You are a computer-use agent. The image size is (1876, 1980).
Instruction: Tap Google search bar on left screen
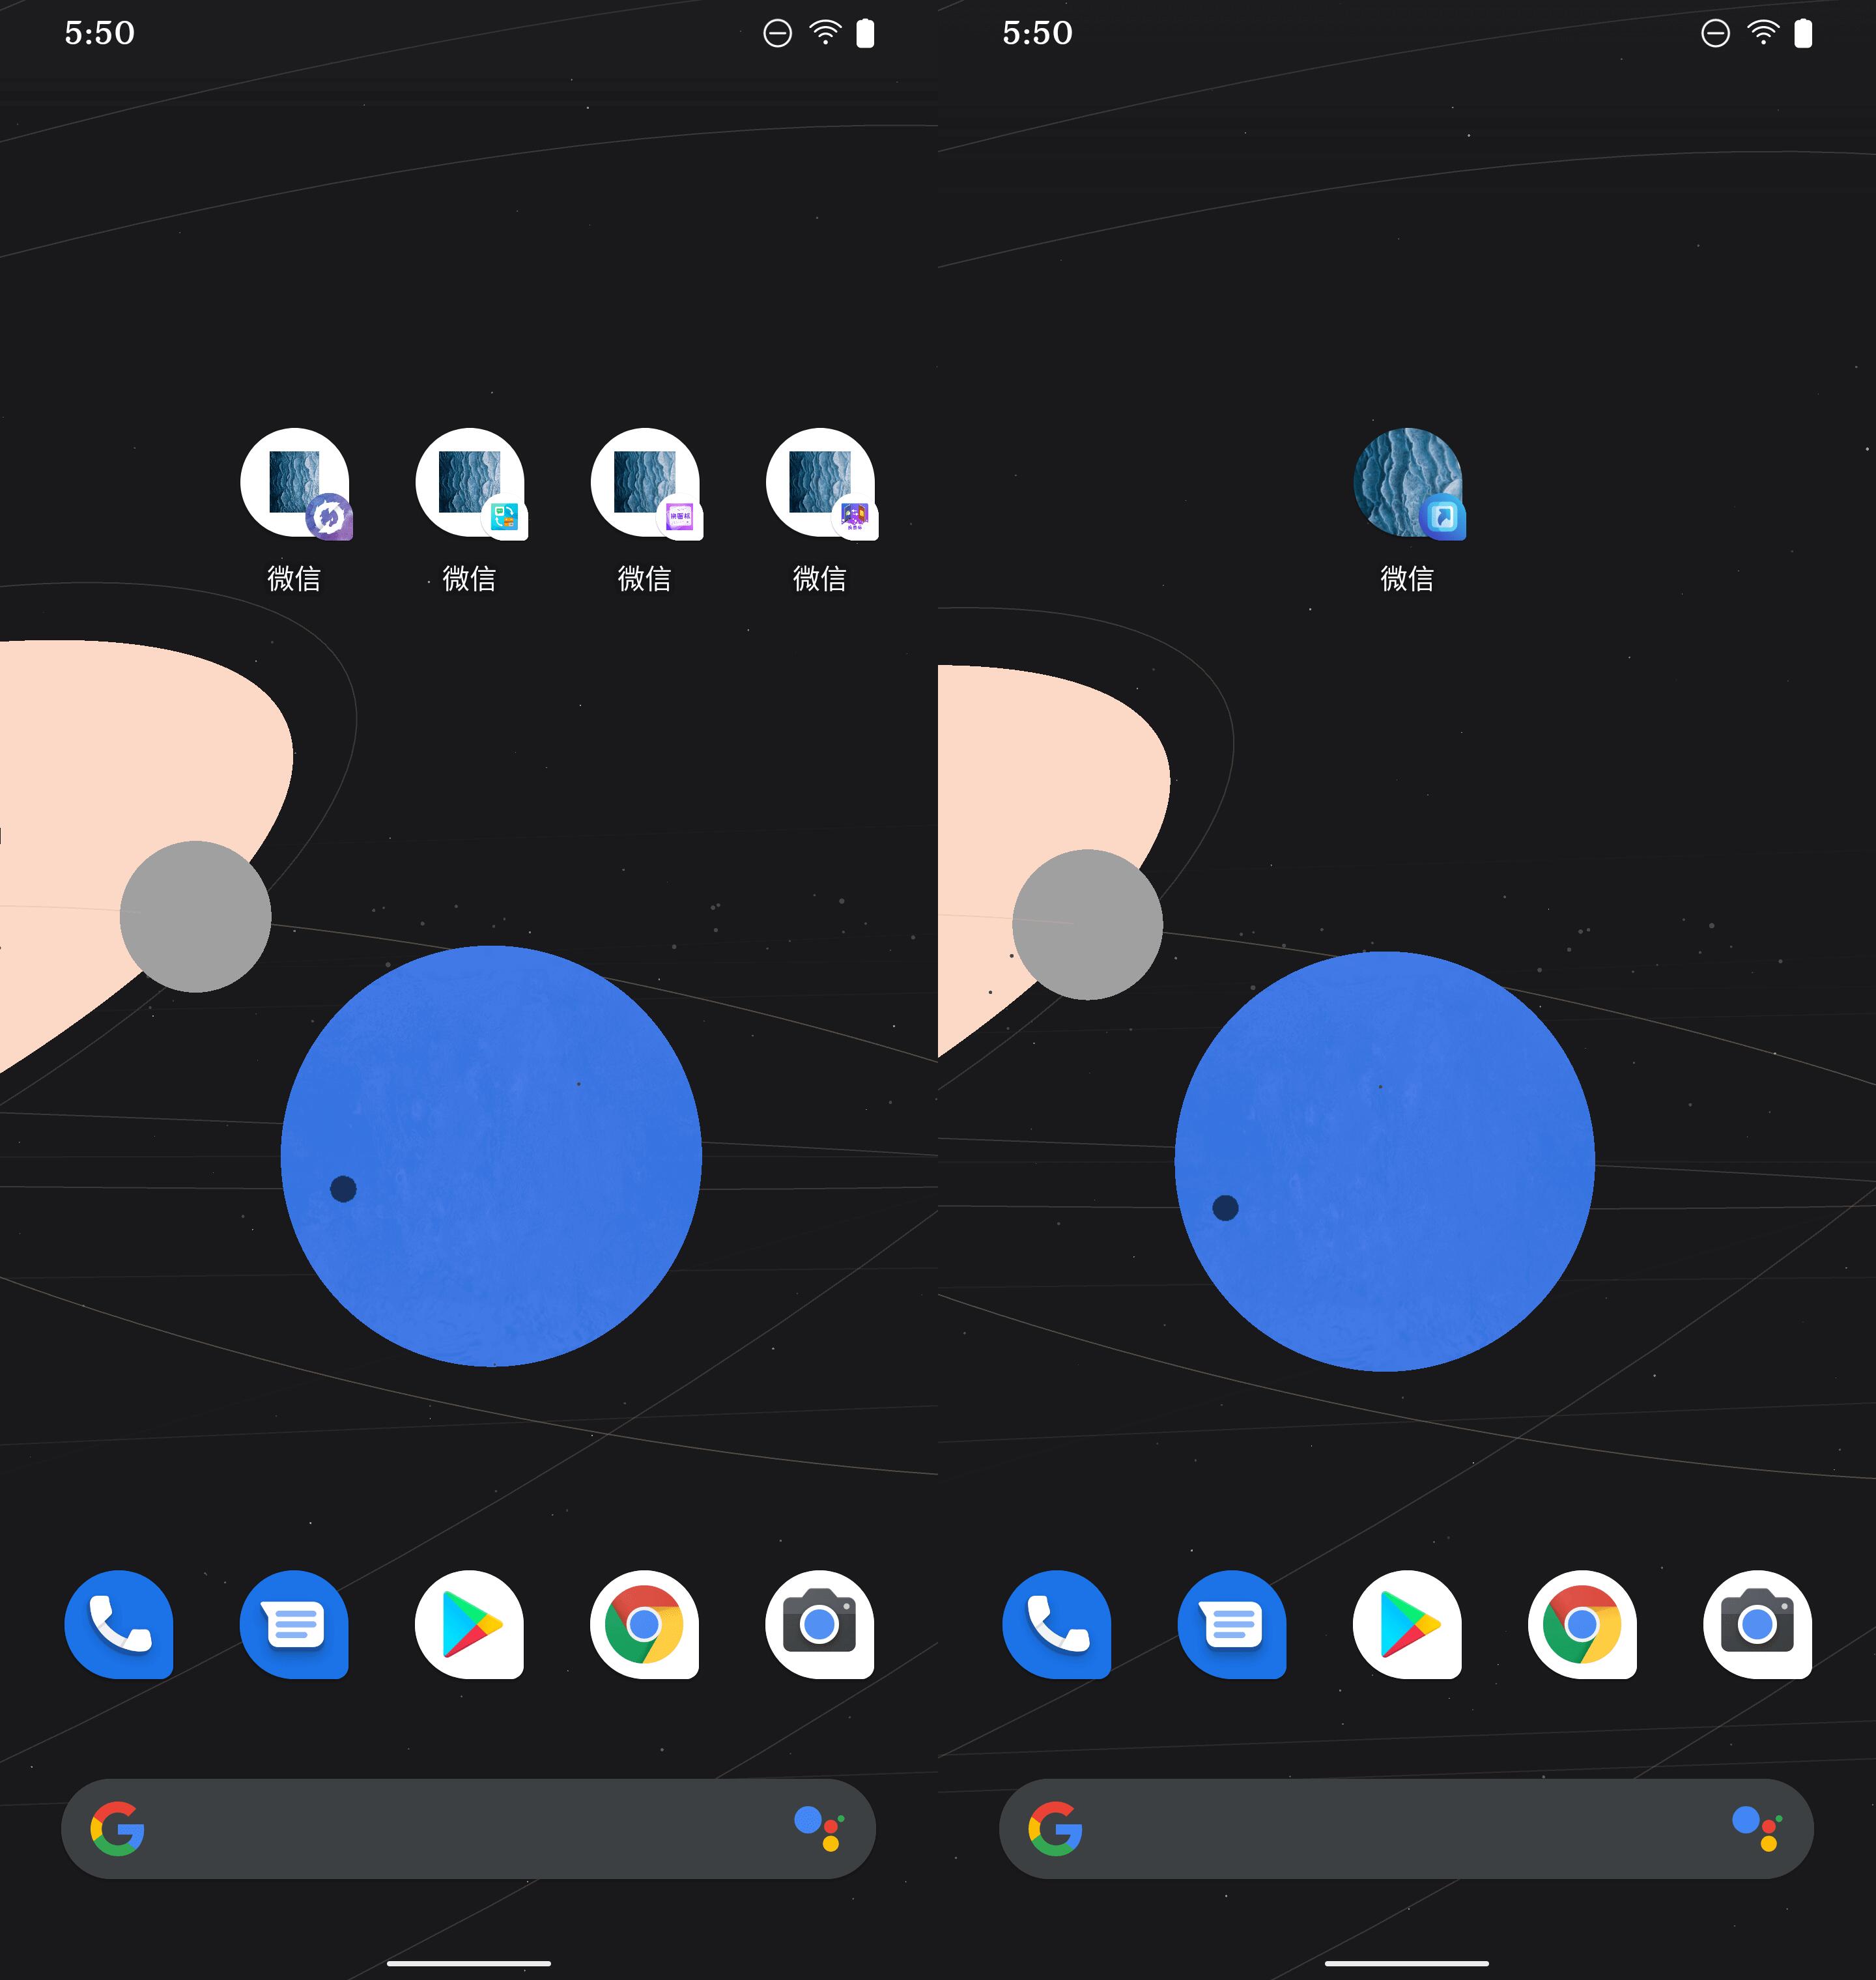(x=450, y=1829)
